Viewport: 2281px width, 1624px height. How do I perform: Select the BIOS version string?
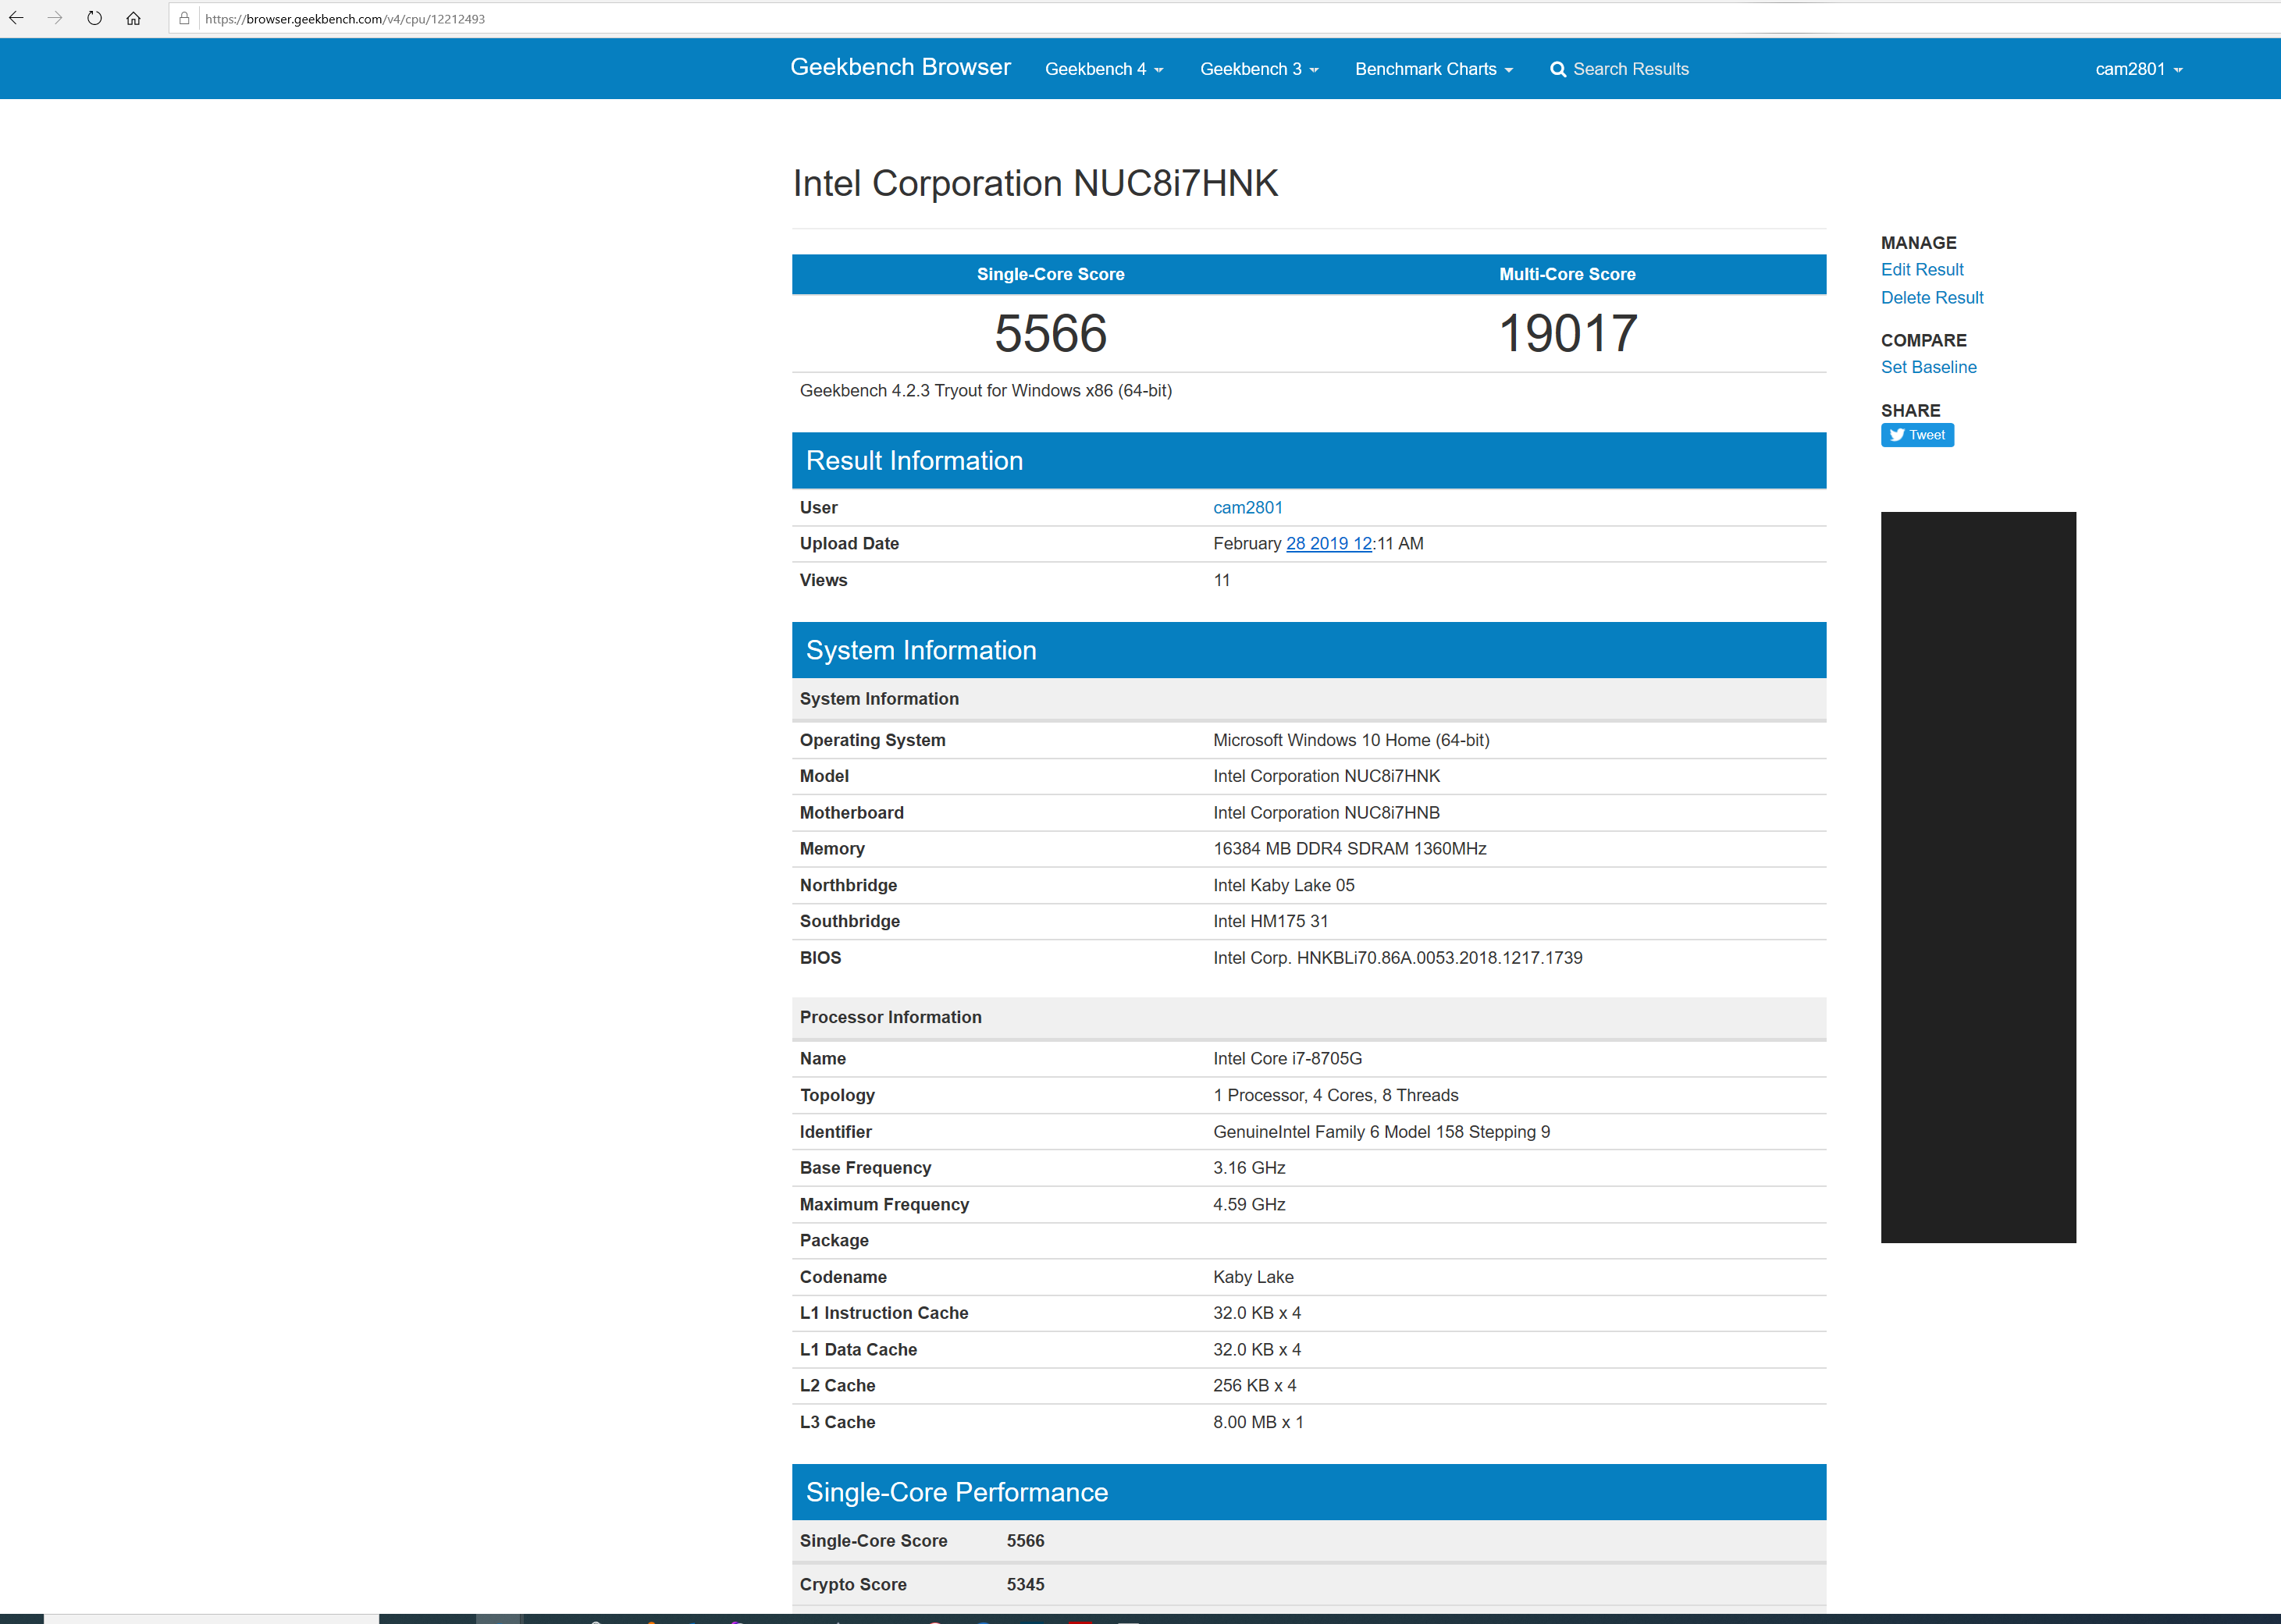1397,957
